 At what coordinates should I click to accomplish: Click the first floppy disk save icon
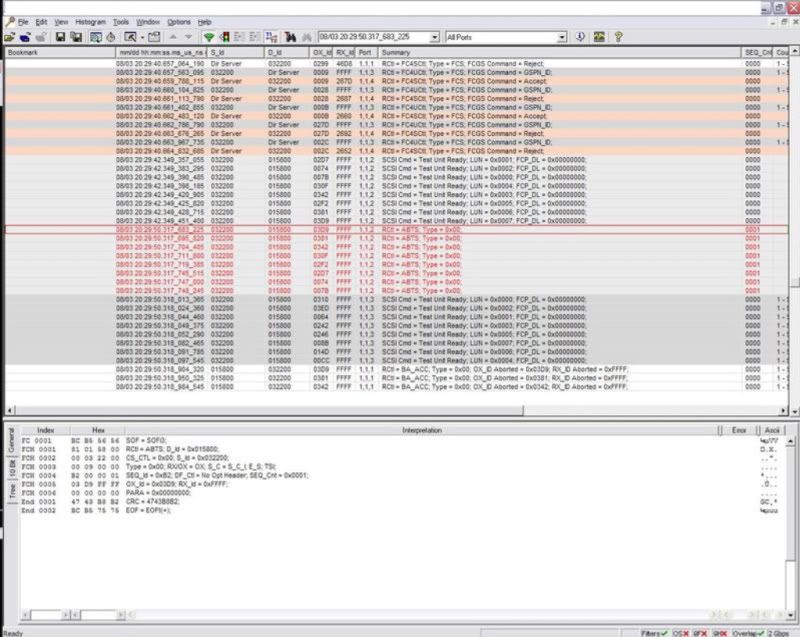[x=59, y=37]
